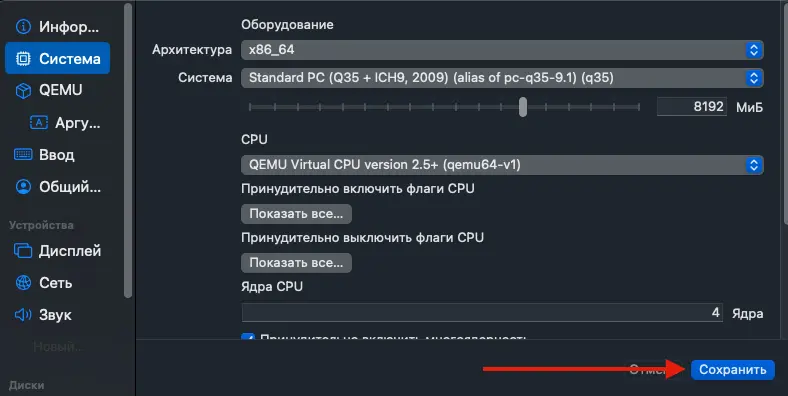788x396 pixels.
Task: Open the Общий... sharing person icon
Action: pos(23,186)
